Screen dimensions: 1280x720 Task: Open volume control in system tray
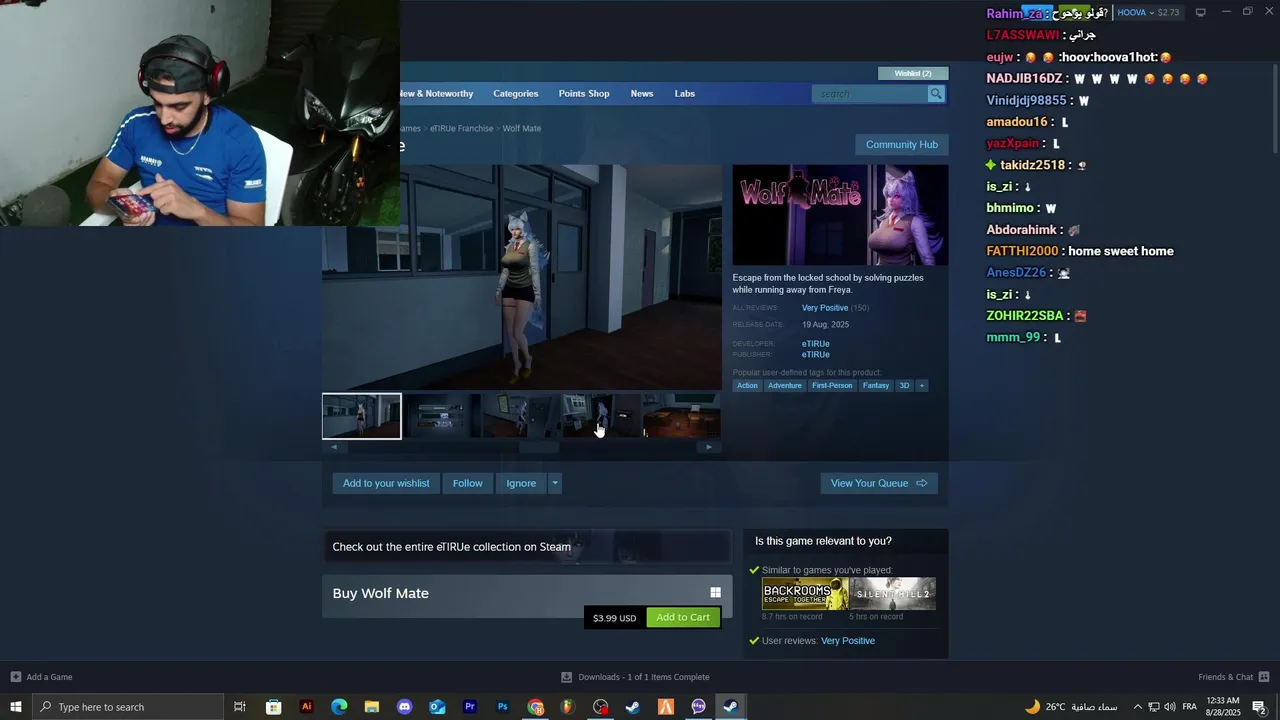[x=1169, y=707]
